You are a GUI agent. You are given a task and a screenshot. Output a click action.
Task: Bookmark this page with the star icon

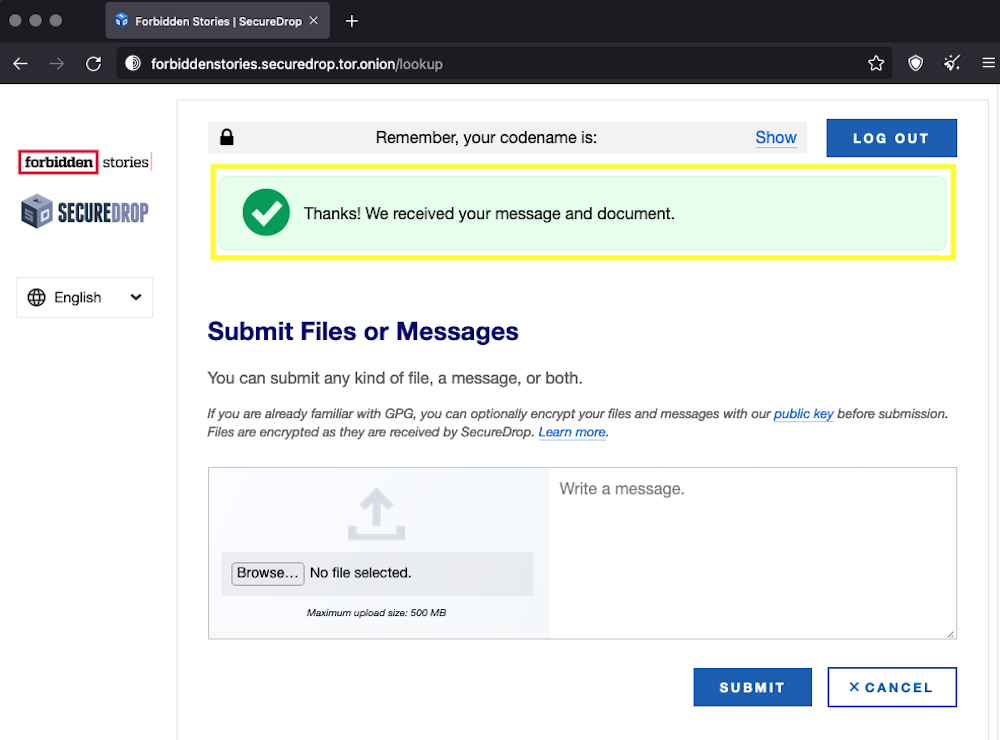(x=876, y=64)
